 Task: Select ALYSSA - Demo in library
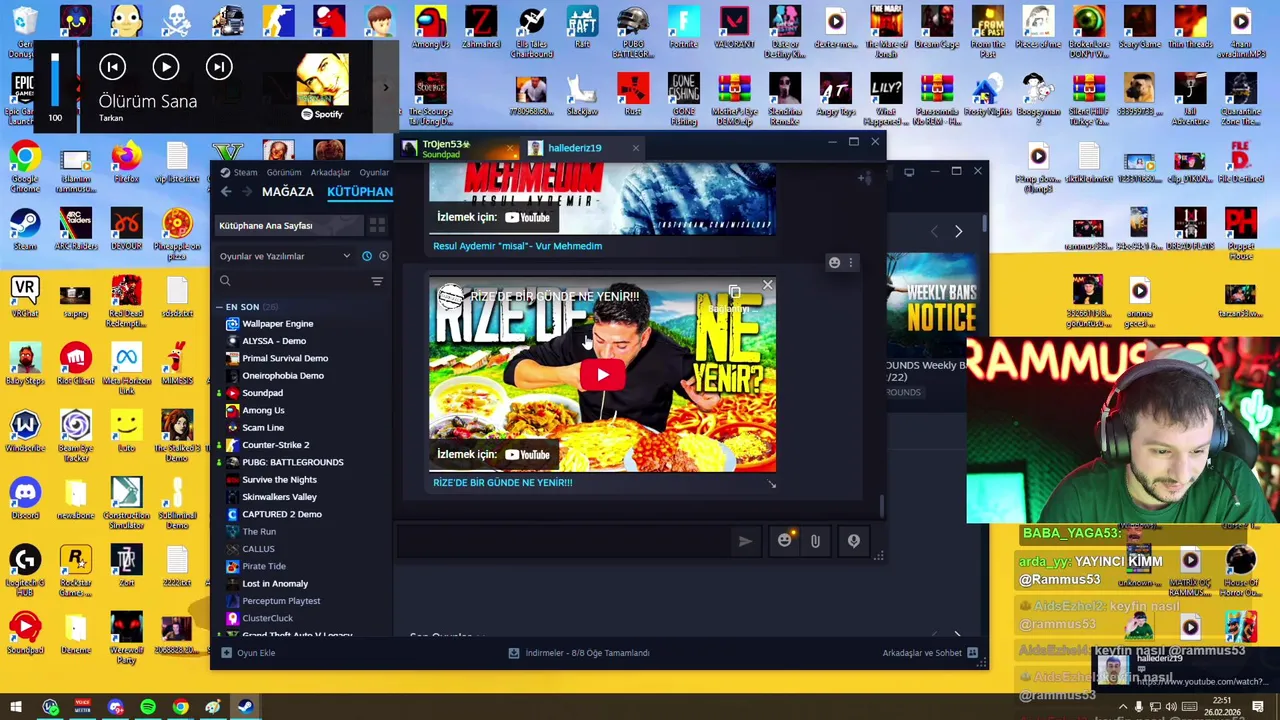(273, 341)
